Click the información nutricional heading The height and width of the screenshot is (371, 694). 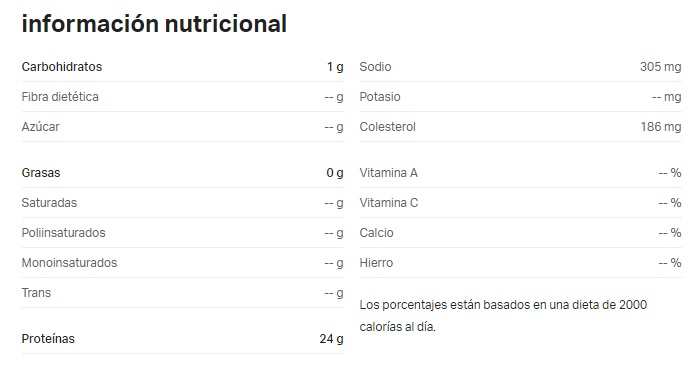coord(154,23)
